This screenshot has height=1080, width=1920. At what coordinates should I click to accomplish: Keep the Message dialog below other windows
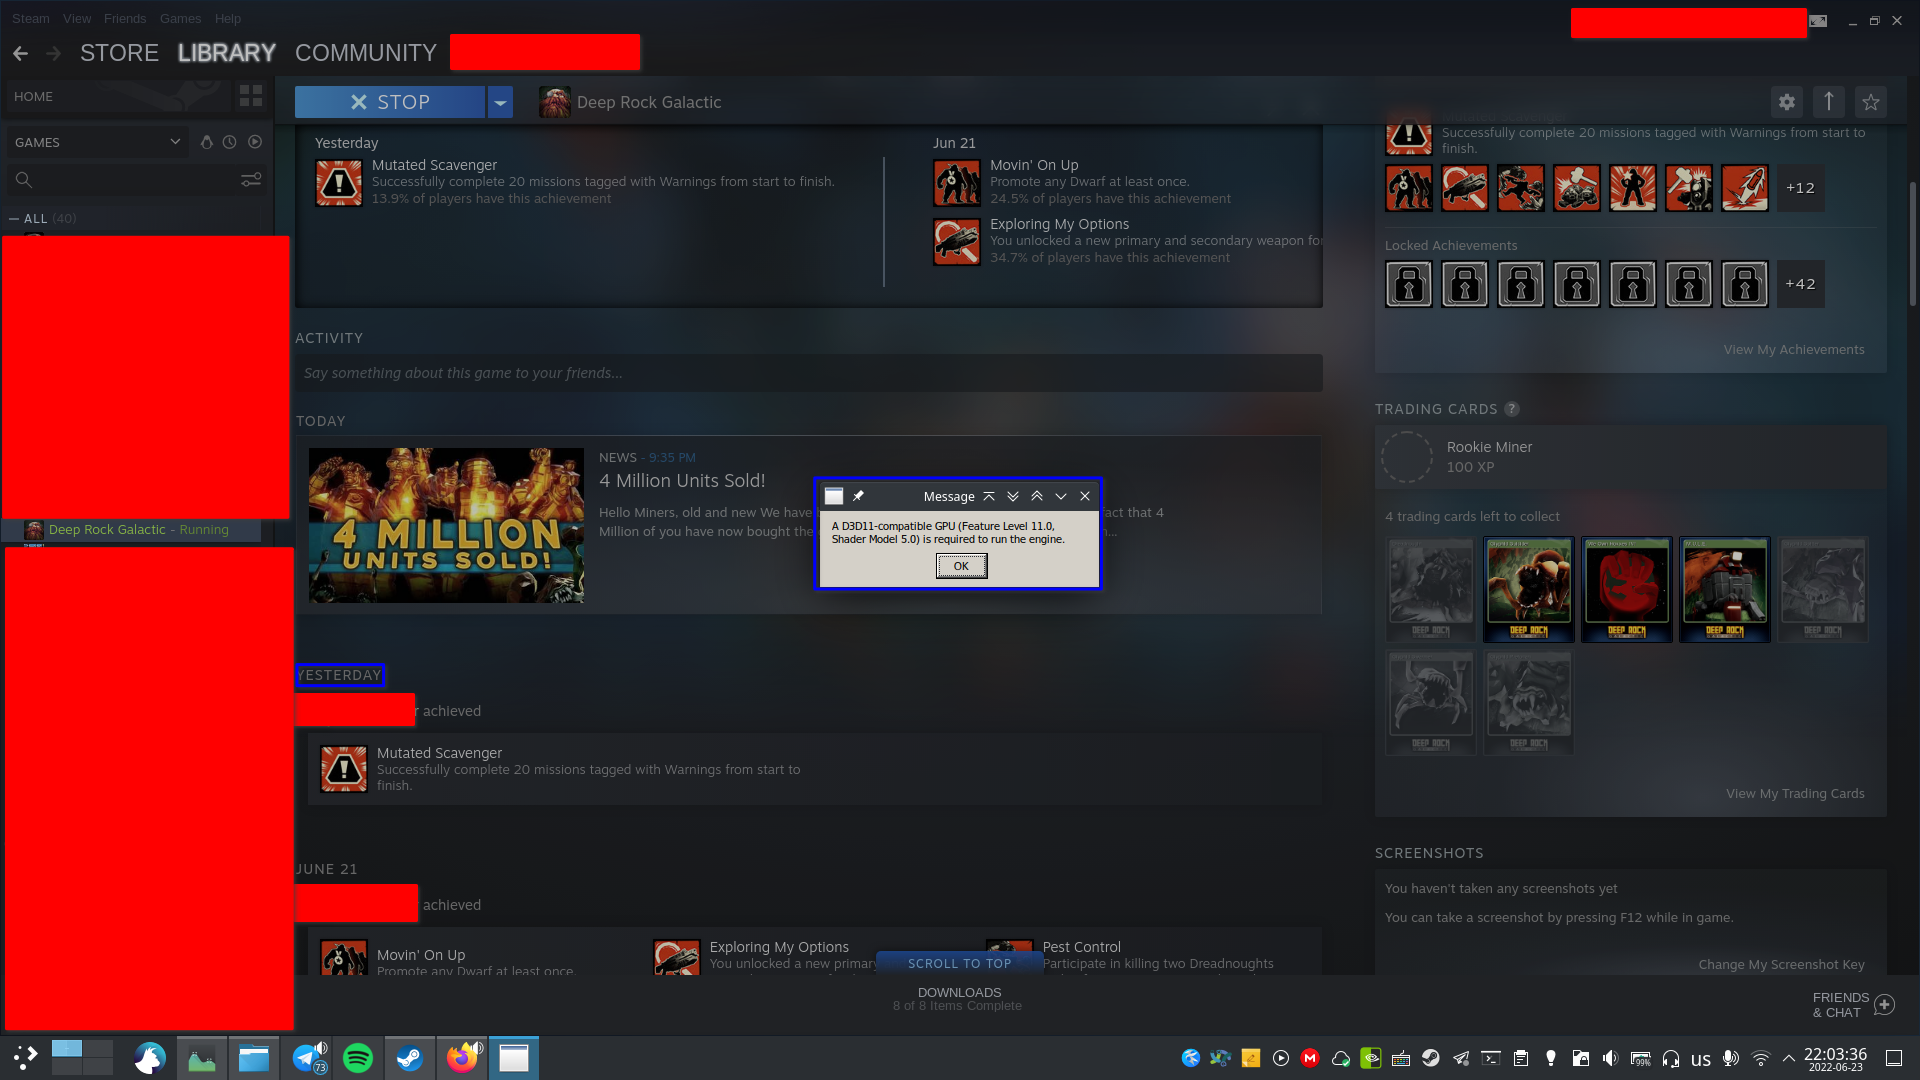1013,496
